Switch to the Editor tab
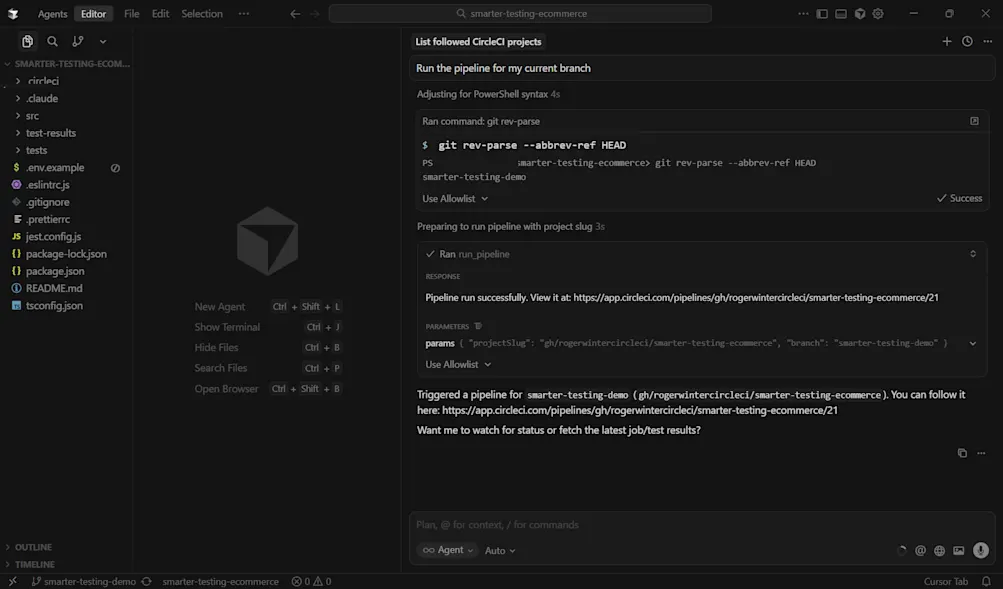The width and height of the screenshot is (1003, 589). click(93, 13)
